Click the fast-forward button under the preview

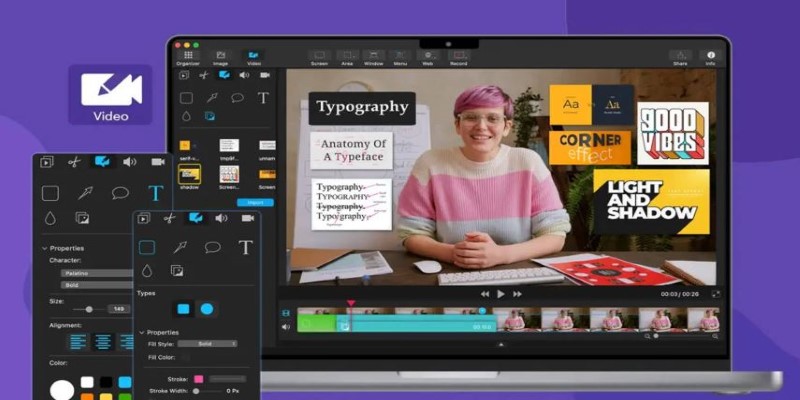coord(517,294)
